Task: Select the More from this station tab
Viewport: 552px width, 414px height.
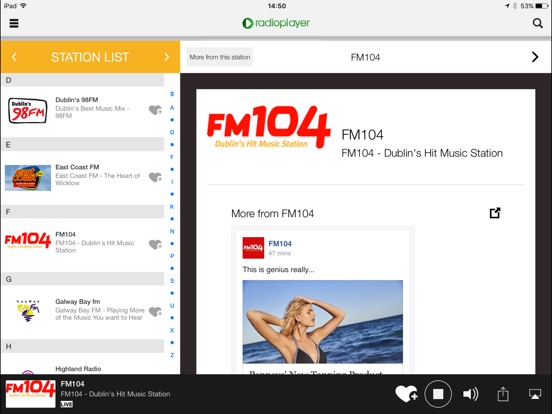Action: [x=220, y=57]
